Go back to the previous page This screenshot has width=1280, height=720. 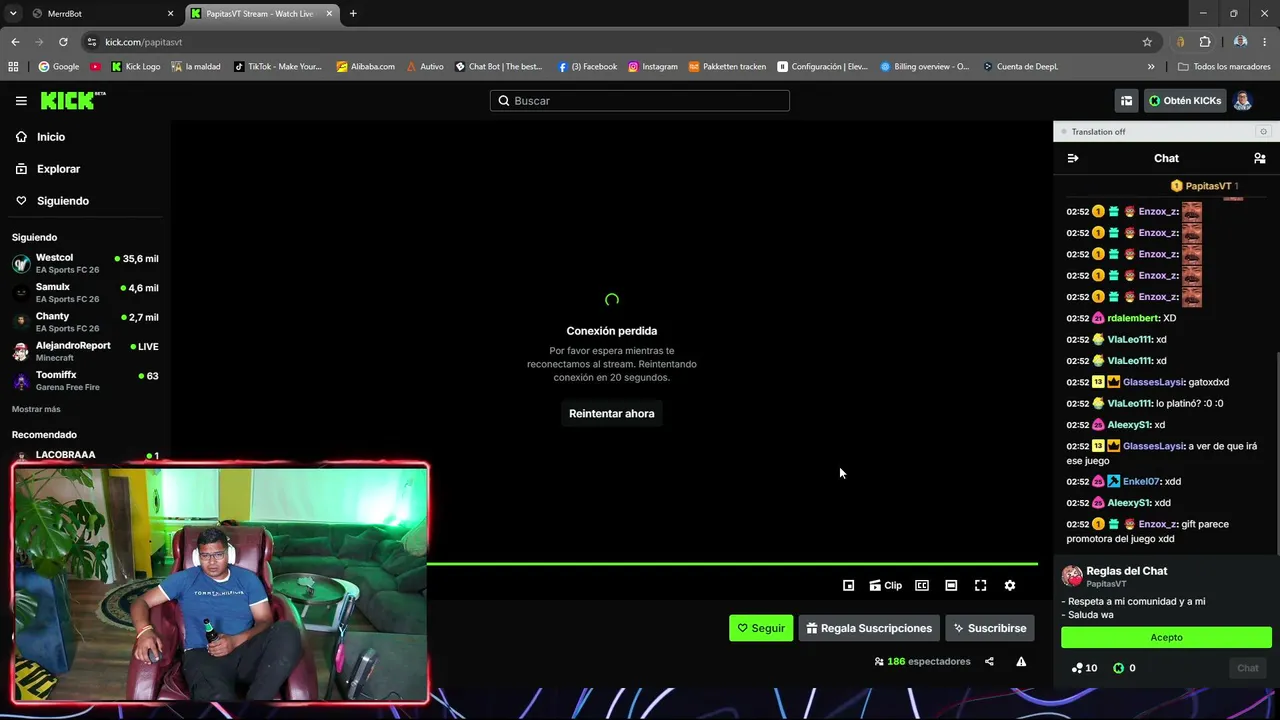point(15,42)
